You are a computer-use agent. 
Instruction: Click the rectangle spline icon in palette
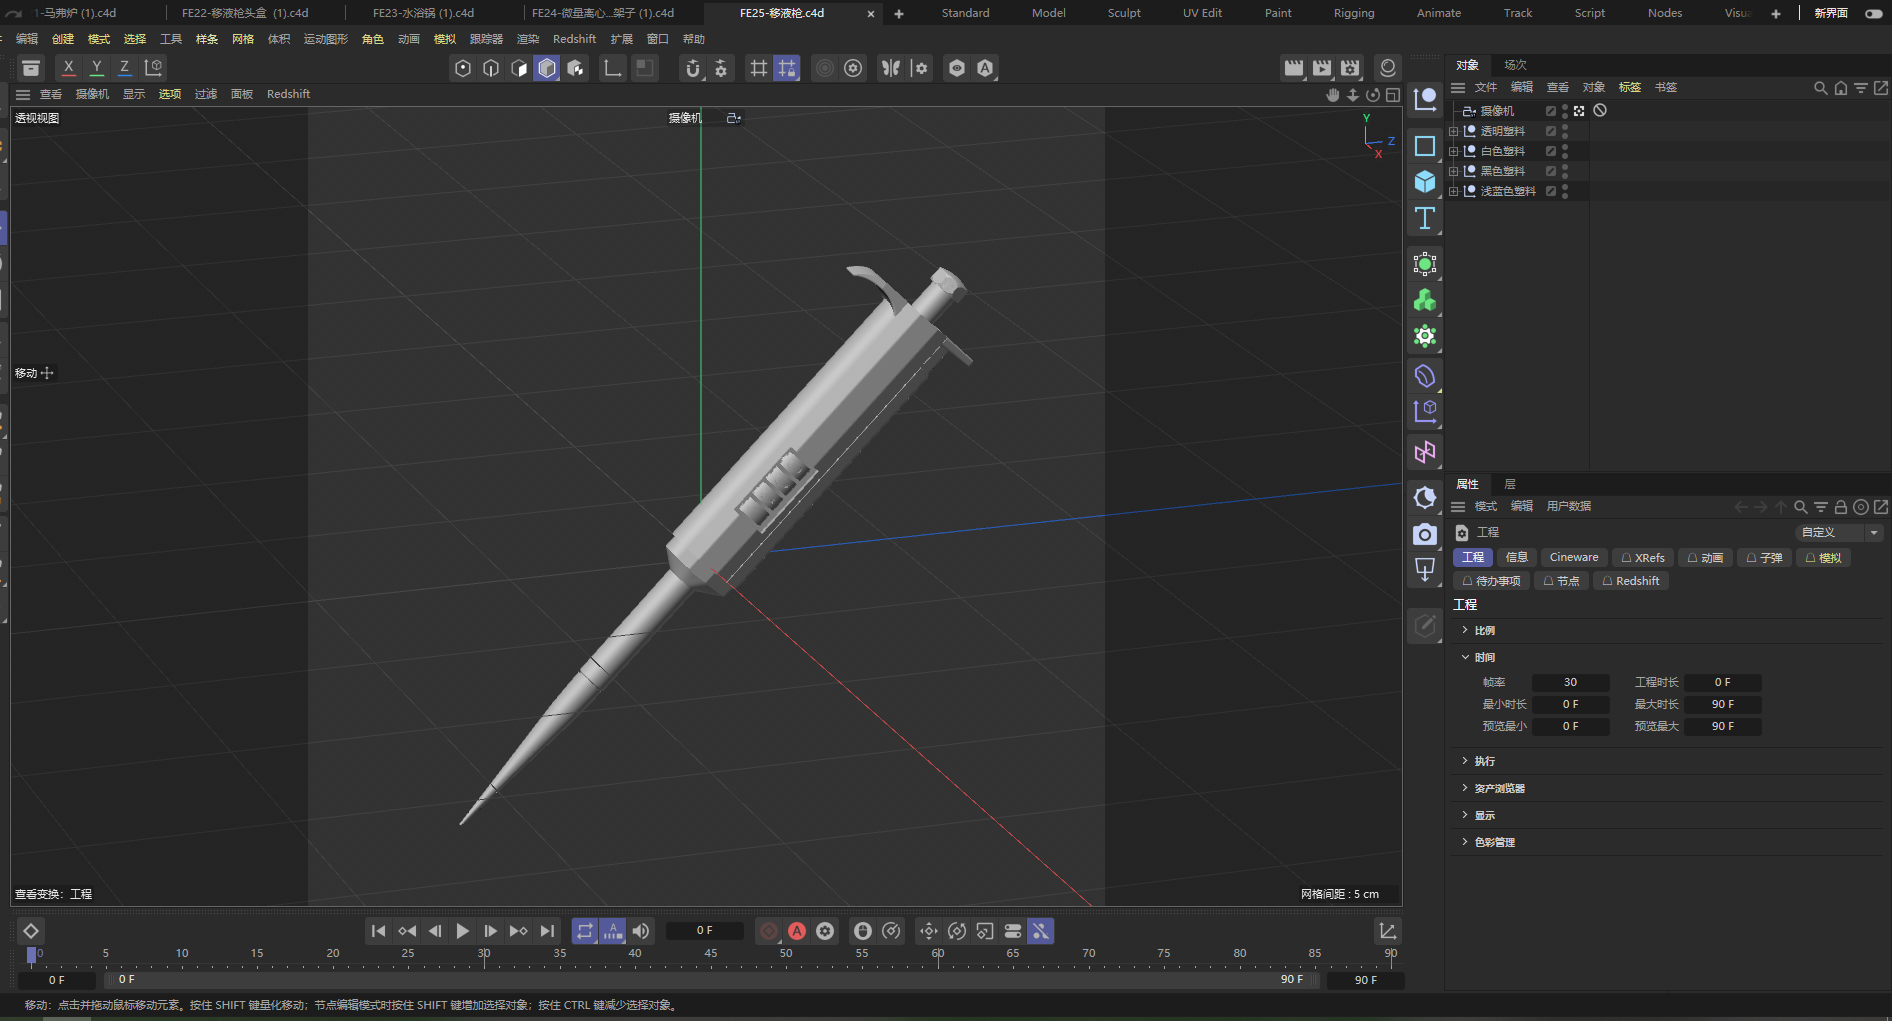click(1425, 146)
